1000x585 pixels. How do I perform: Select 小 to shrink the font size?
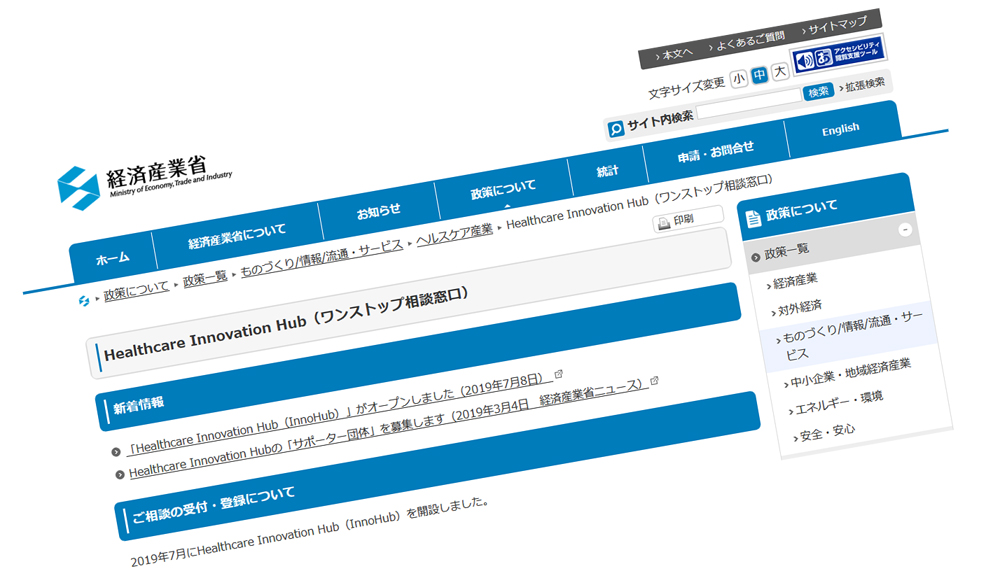click(737, 74)
